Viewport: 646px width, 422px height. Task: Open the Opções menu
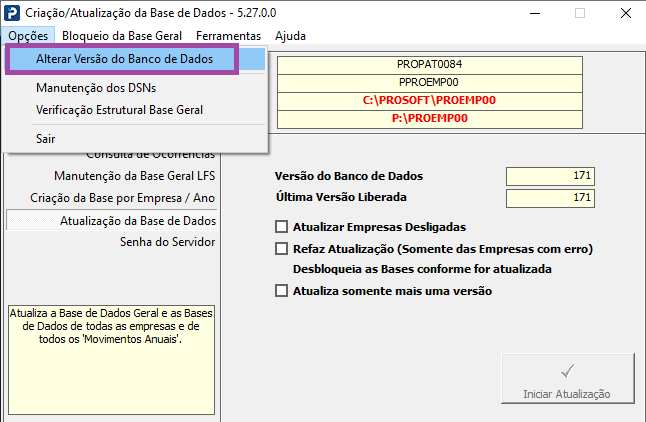28,36
